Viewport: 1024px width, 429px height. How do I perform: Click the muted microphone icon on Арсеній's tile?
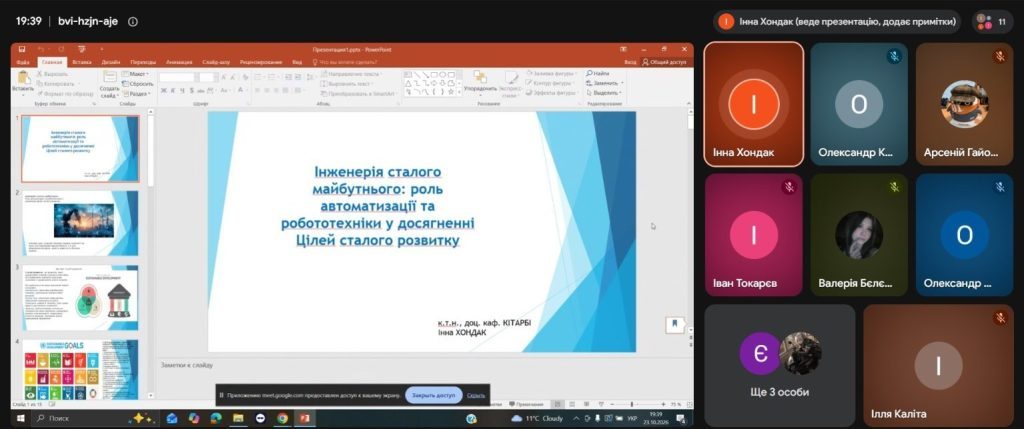point(1000,56)
